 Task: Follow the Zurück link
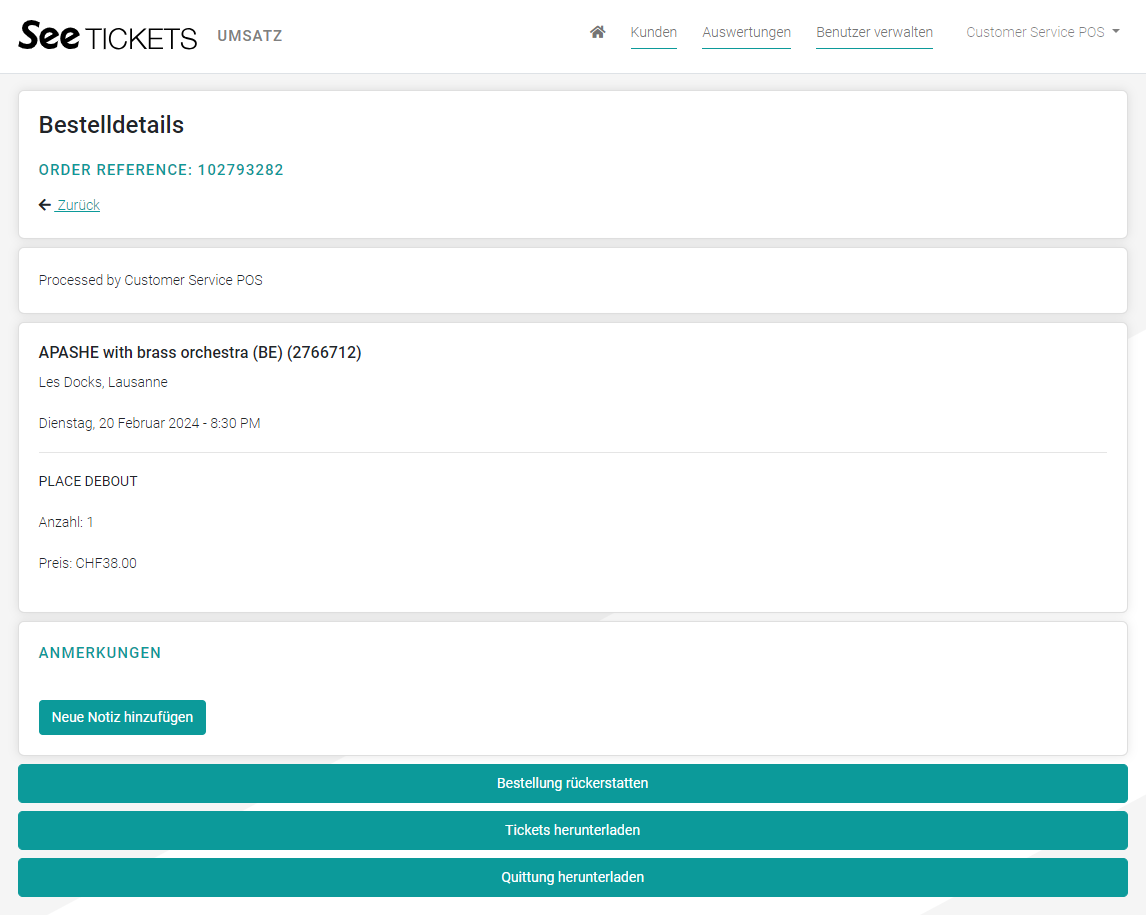(x=78, y=205)
